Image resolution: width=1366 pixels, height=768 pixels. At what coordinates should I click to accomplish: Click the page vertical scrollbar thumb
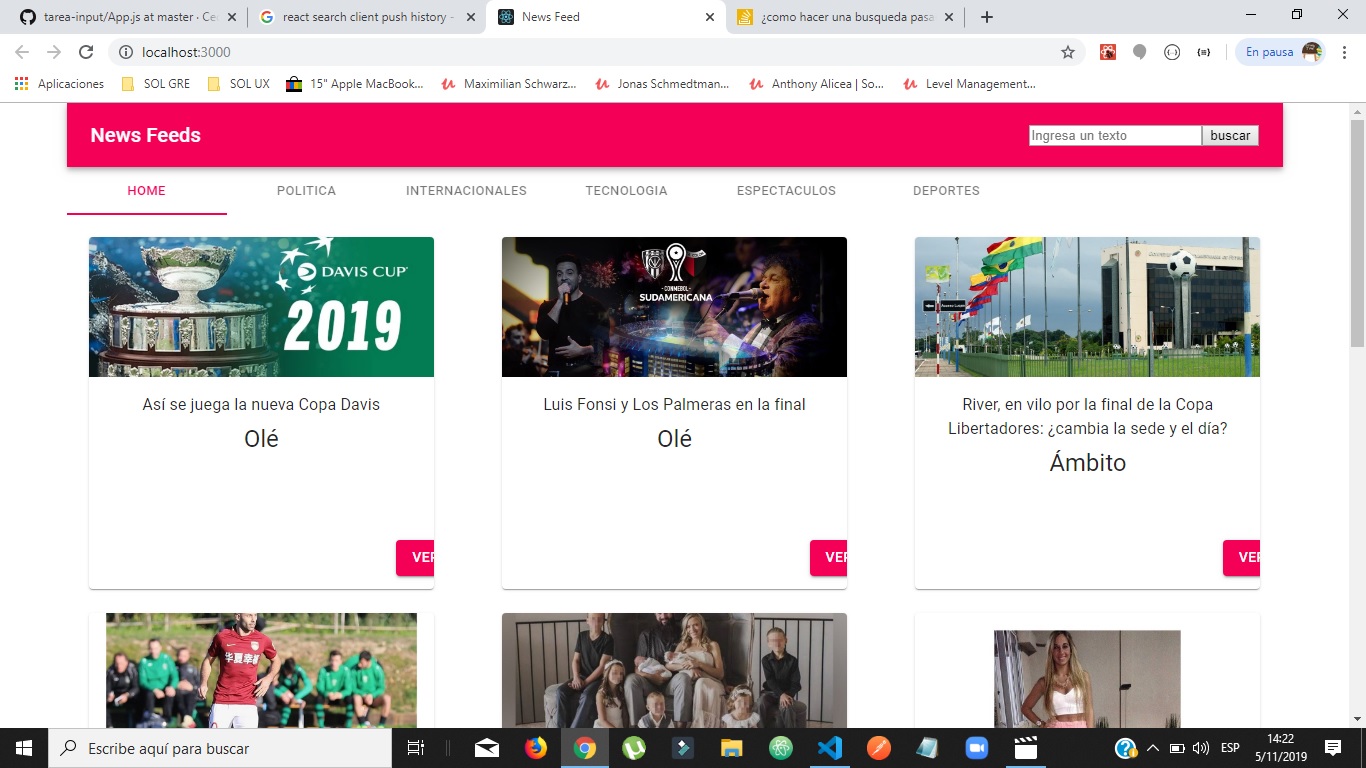coord(1357,232)
